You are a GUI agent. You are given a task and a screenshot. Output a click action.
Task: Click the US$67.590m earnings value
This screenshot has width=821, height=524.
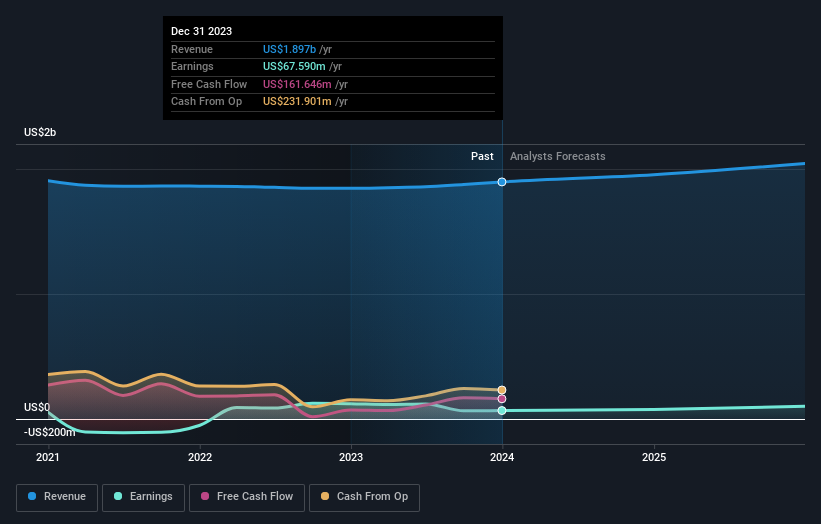294,66
